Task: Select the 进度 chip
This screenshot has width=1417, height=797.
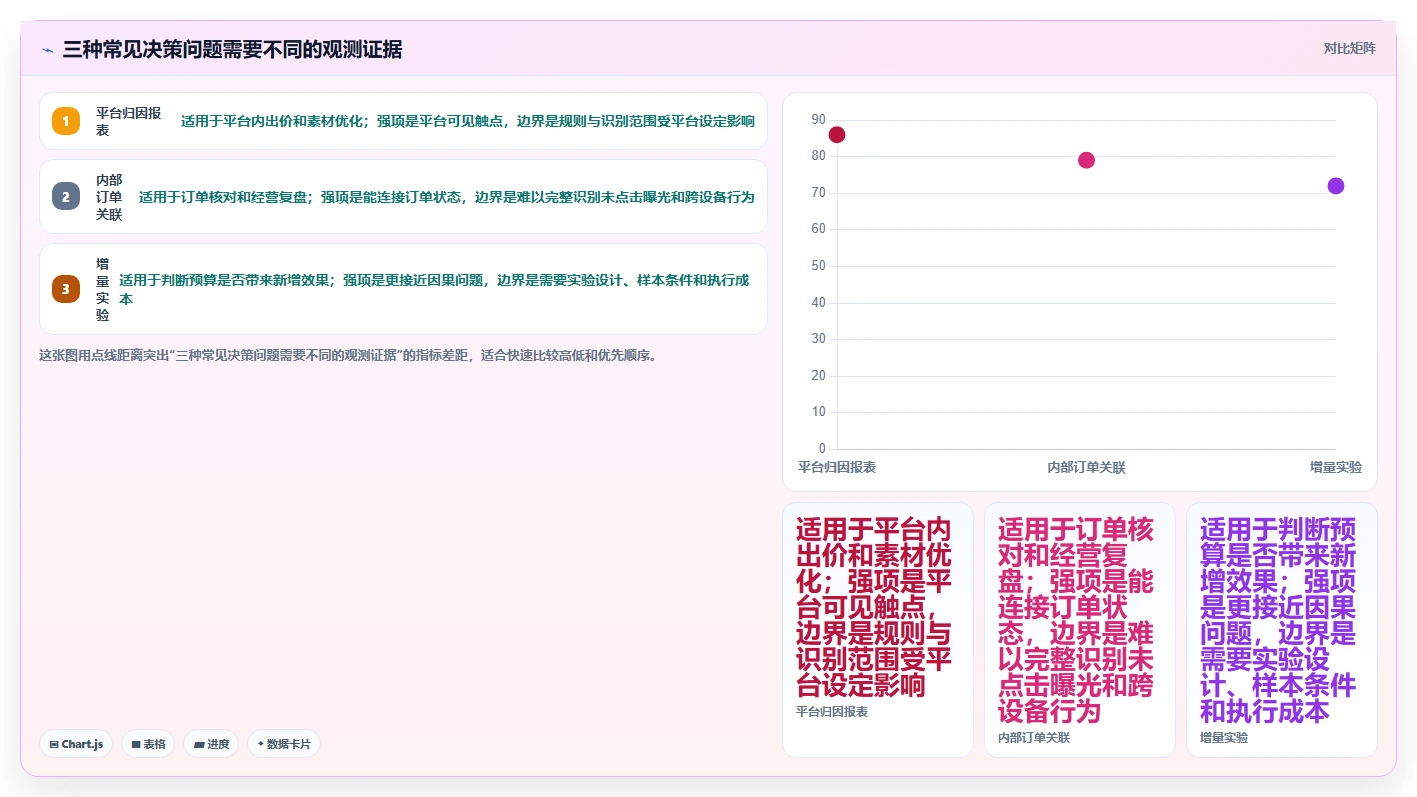Action: pos(211,744)
